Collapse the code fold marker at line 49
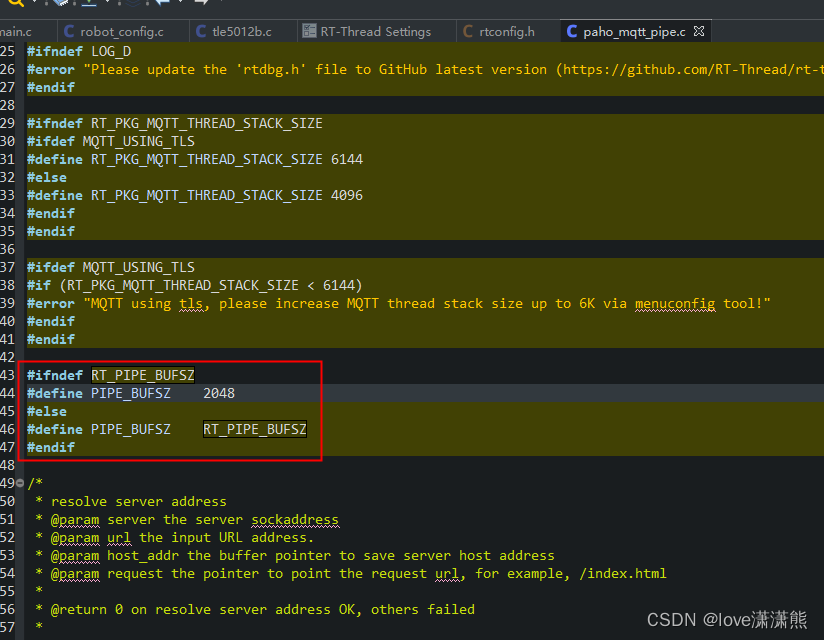Image resolution: width=824 pixels, height=640 pixels. [21, 483]
